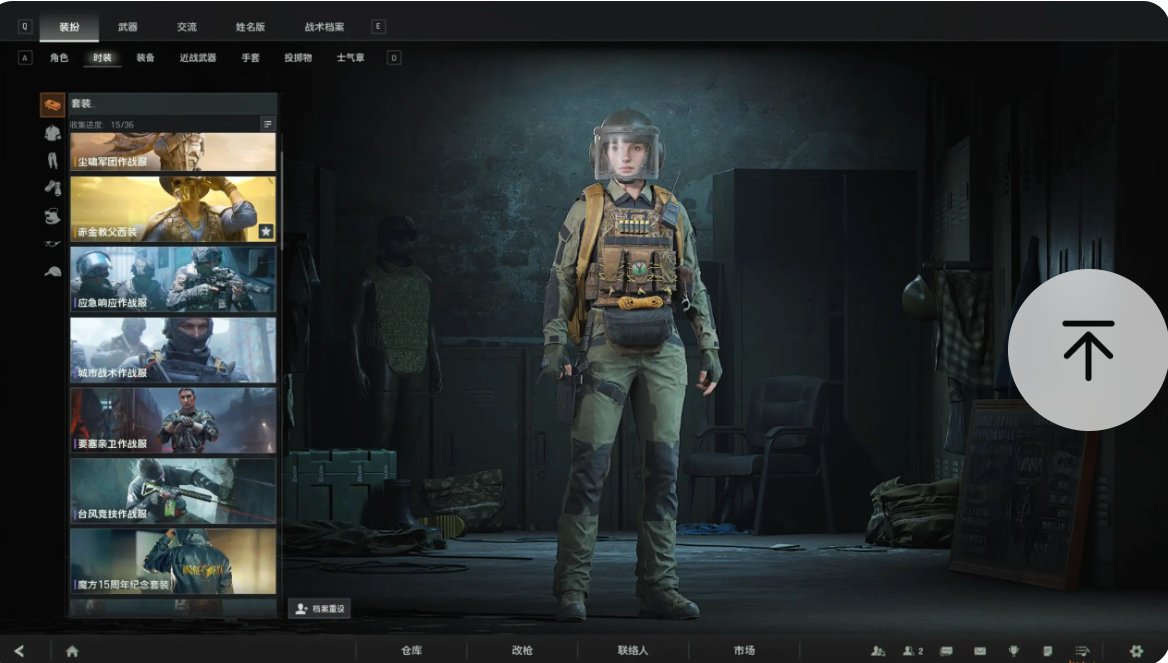
Task: Go to 改枪 in the bottom bar
Action: (522, 650)
